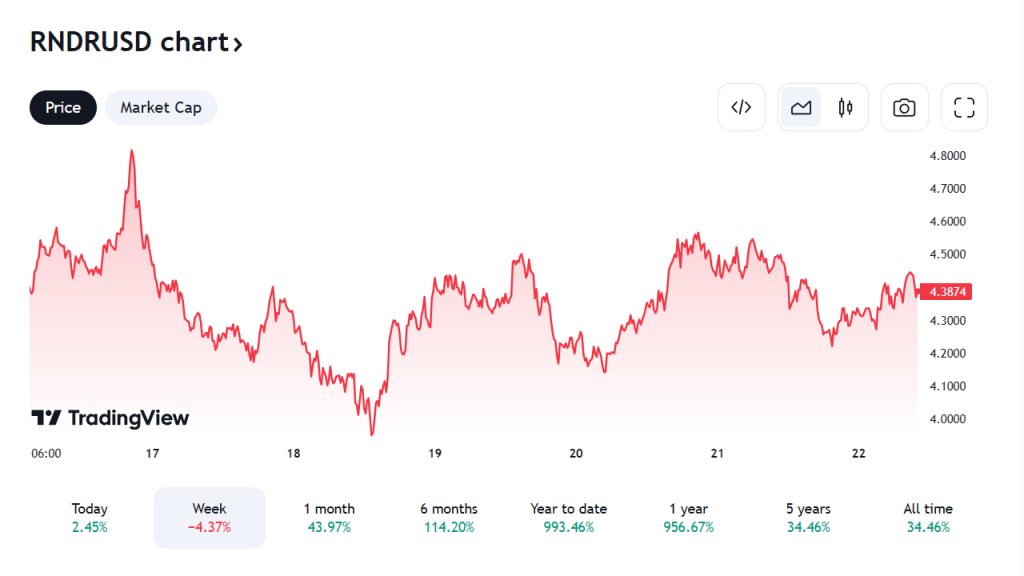The image size is (1024, 576).
Task: Switch to All time range
Action: point(928,517)
